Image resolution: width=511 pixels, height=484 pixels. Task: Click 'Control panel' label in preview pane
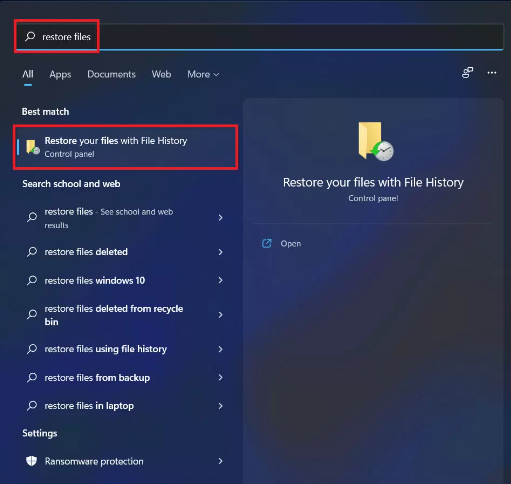[x=373, y=198]
